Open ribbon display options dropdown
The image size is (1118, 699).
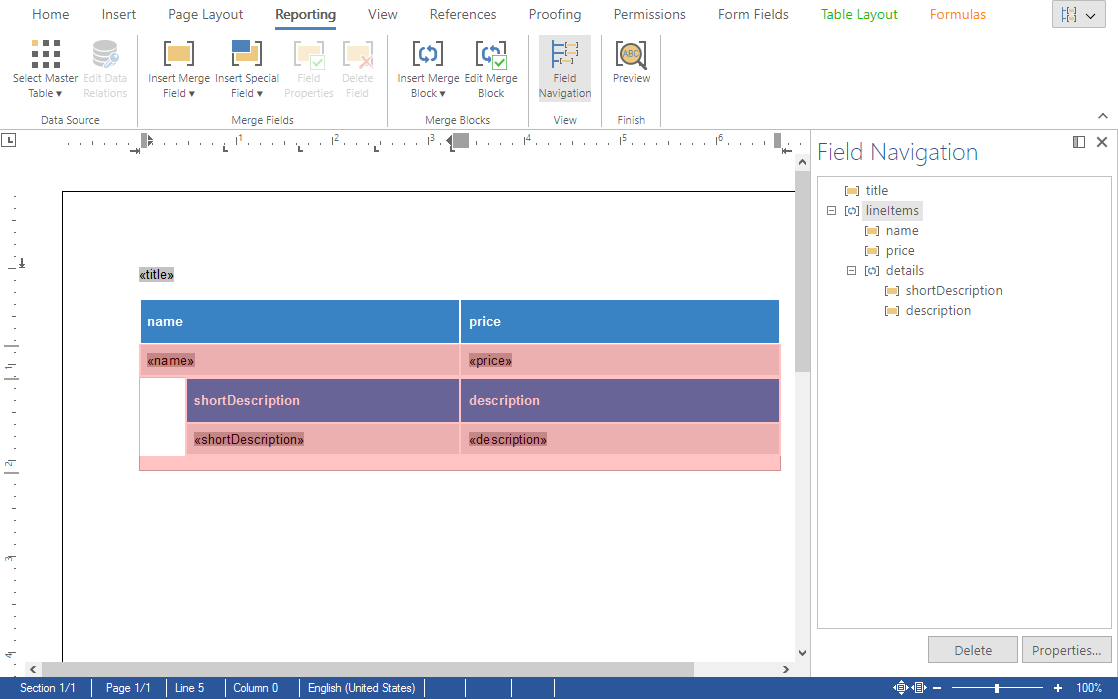click(1079, 14)
